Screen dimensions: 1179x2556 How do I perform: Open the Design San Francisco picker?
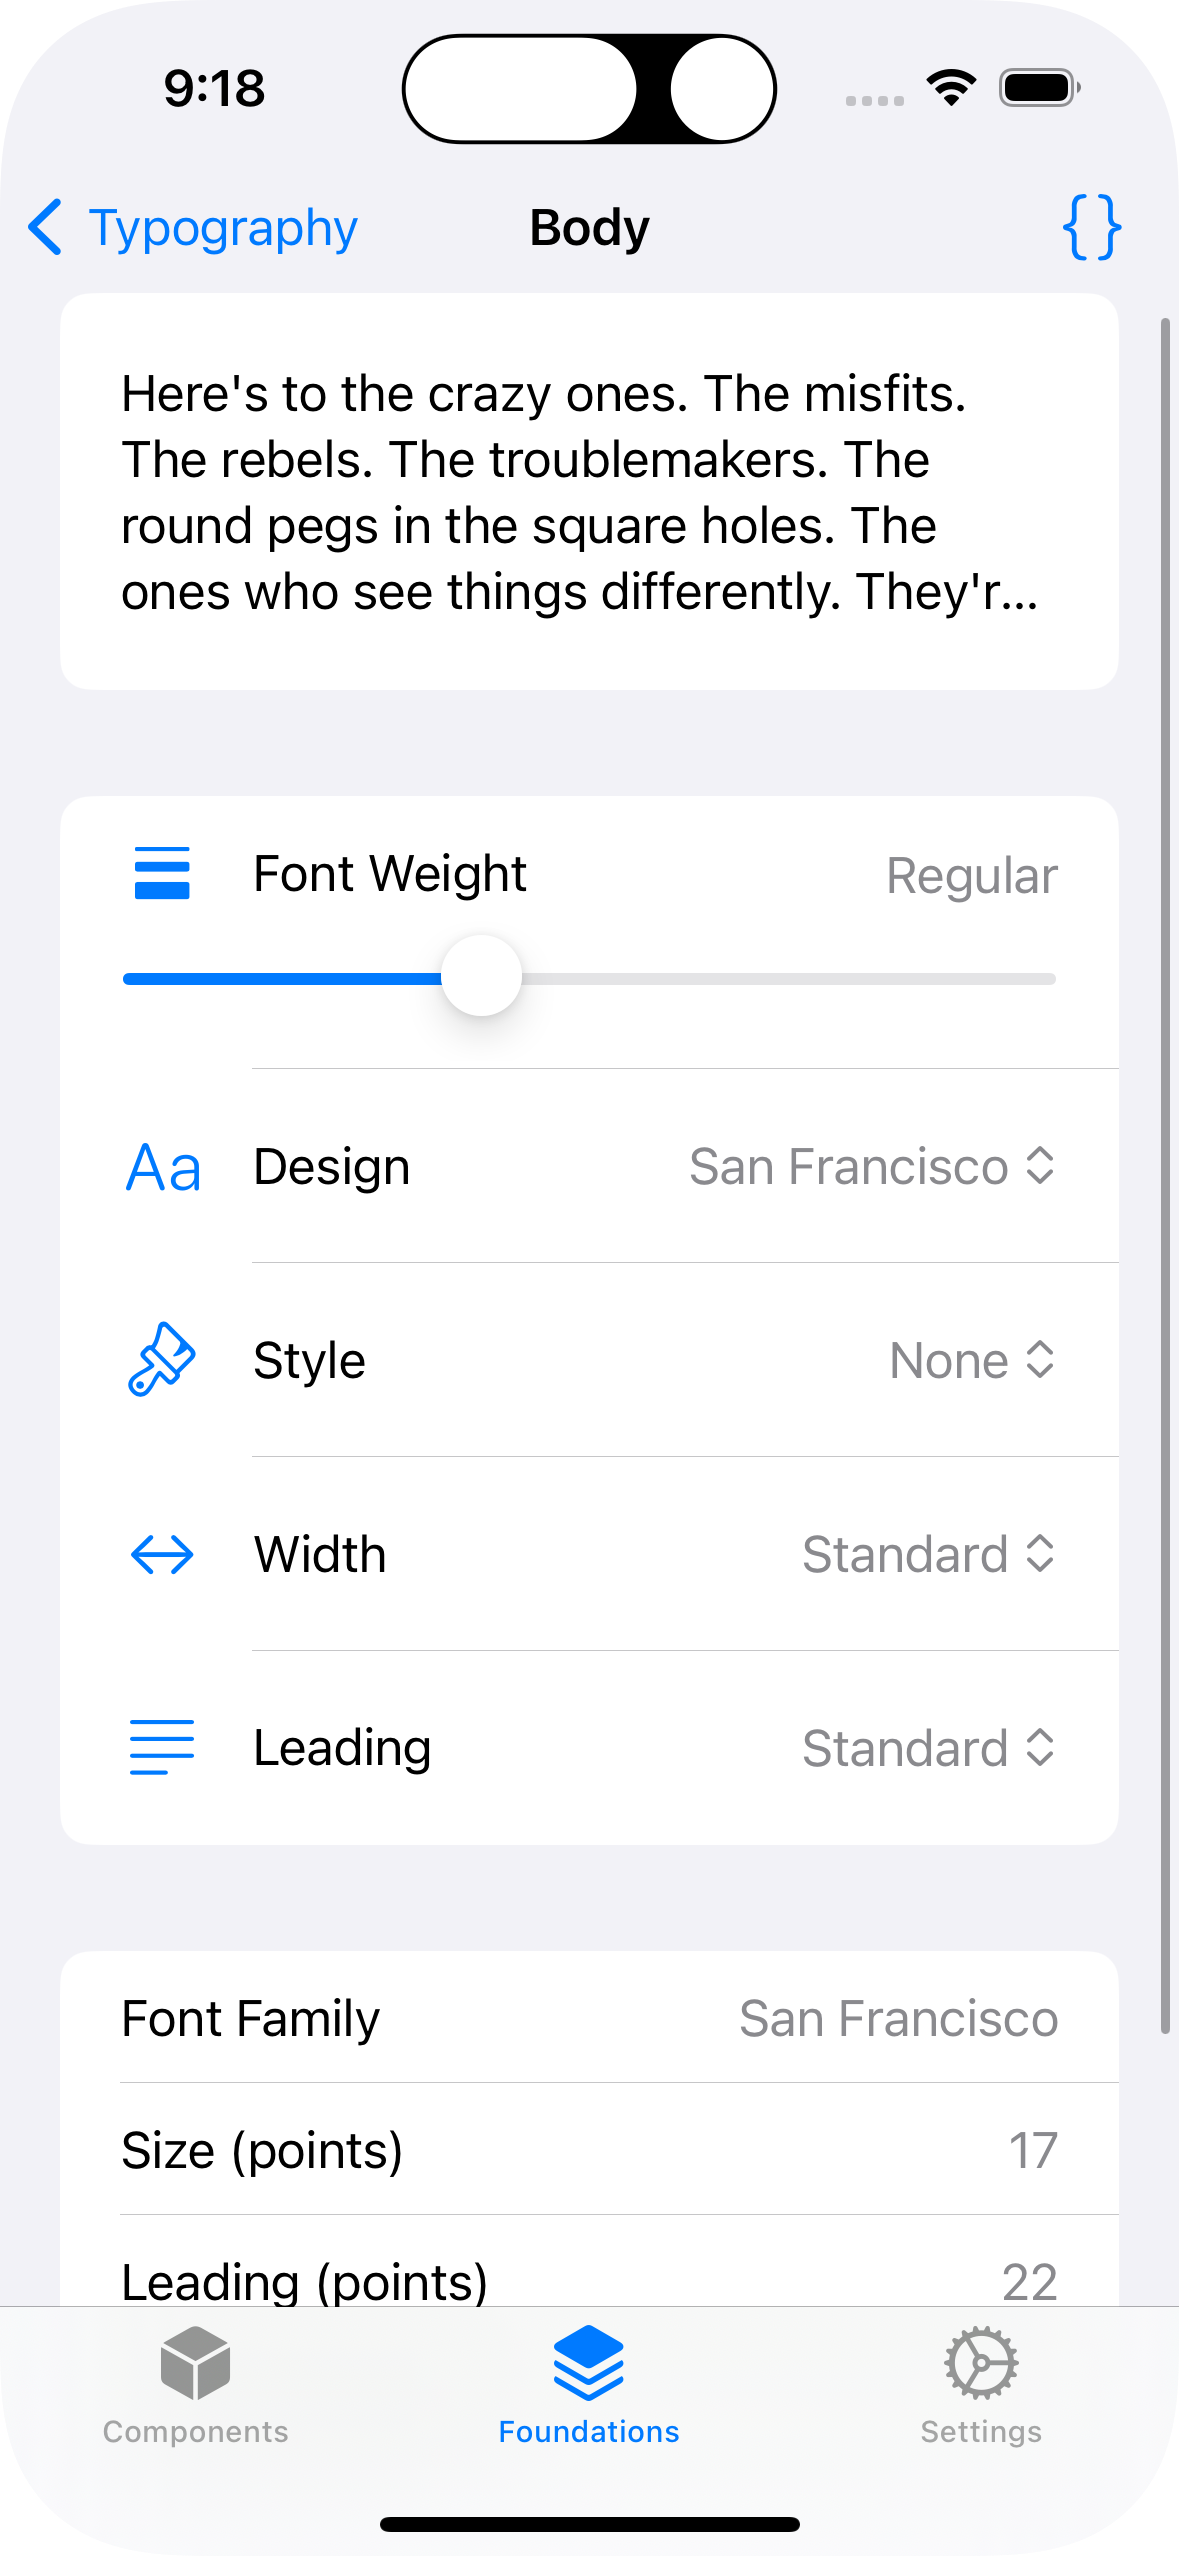pos(871,1167)
